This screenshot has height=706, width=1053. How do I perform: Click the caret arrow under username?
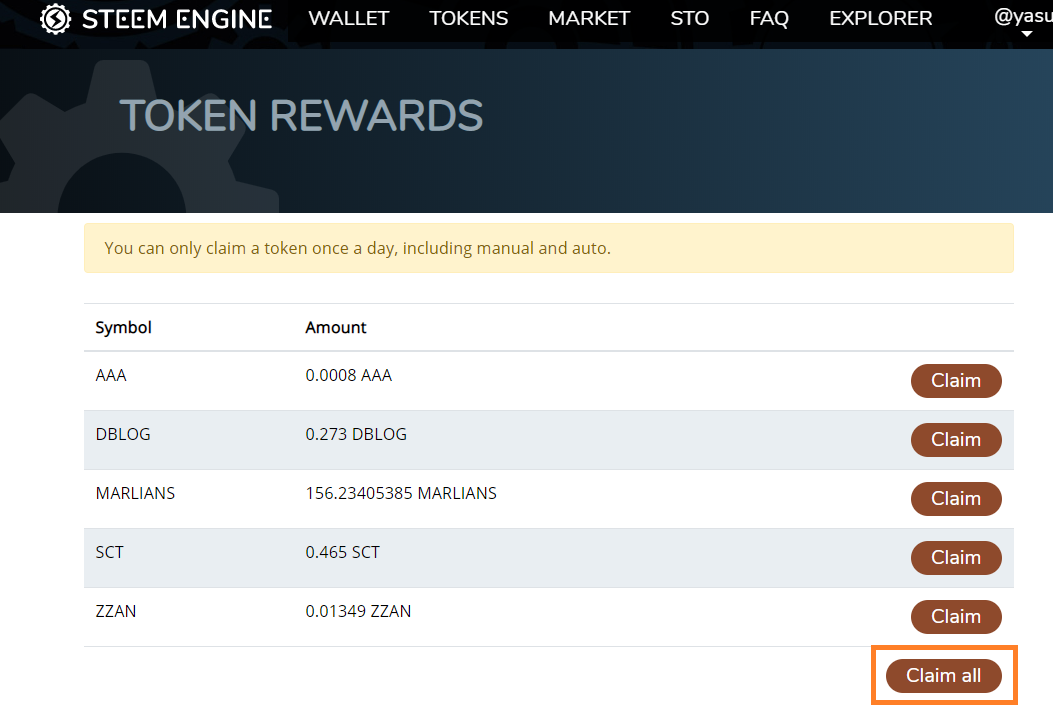(x=1027, y=34)
